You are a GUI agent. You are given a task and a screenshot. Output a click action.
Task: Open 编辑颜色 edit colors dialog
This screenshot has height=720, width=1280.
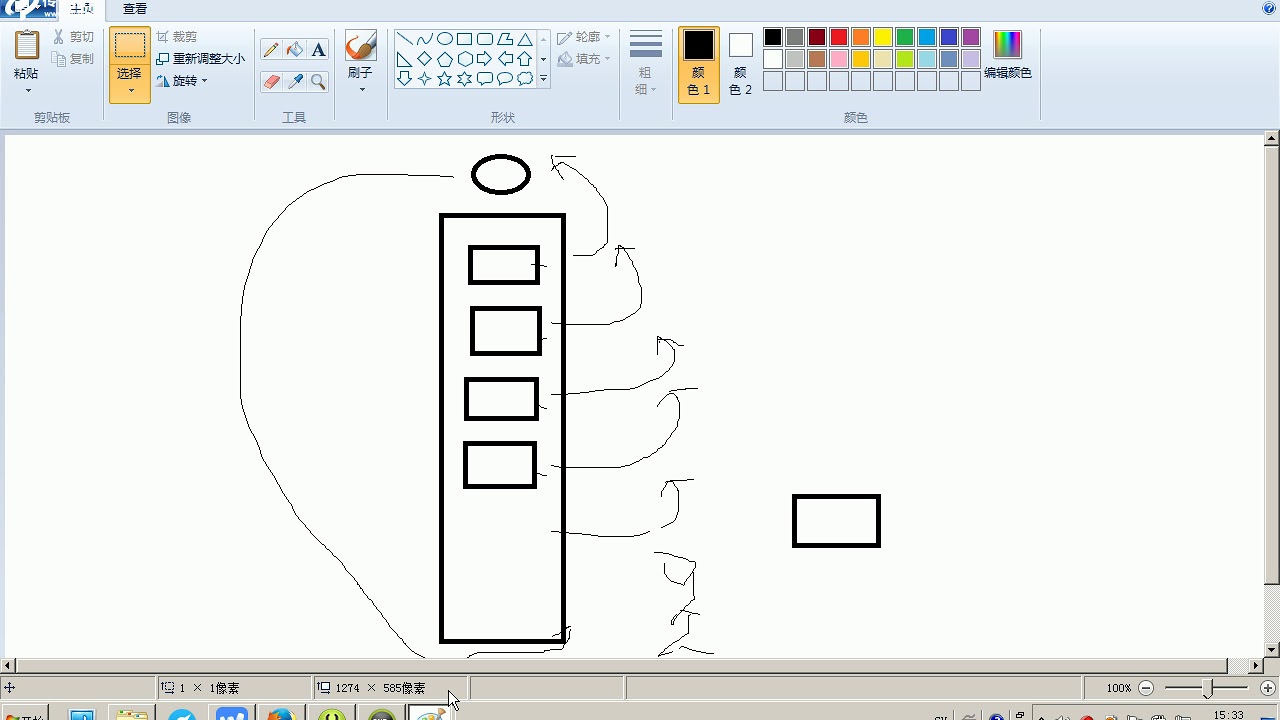[1008, 55]
